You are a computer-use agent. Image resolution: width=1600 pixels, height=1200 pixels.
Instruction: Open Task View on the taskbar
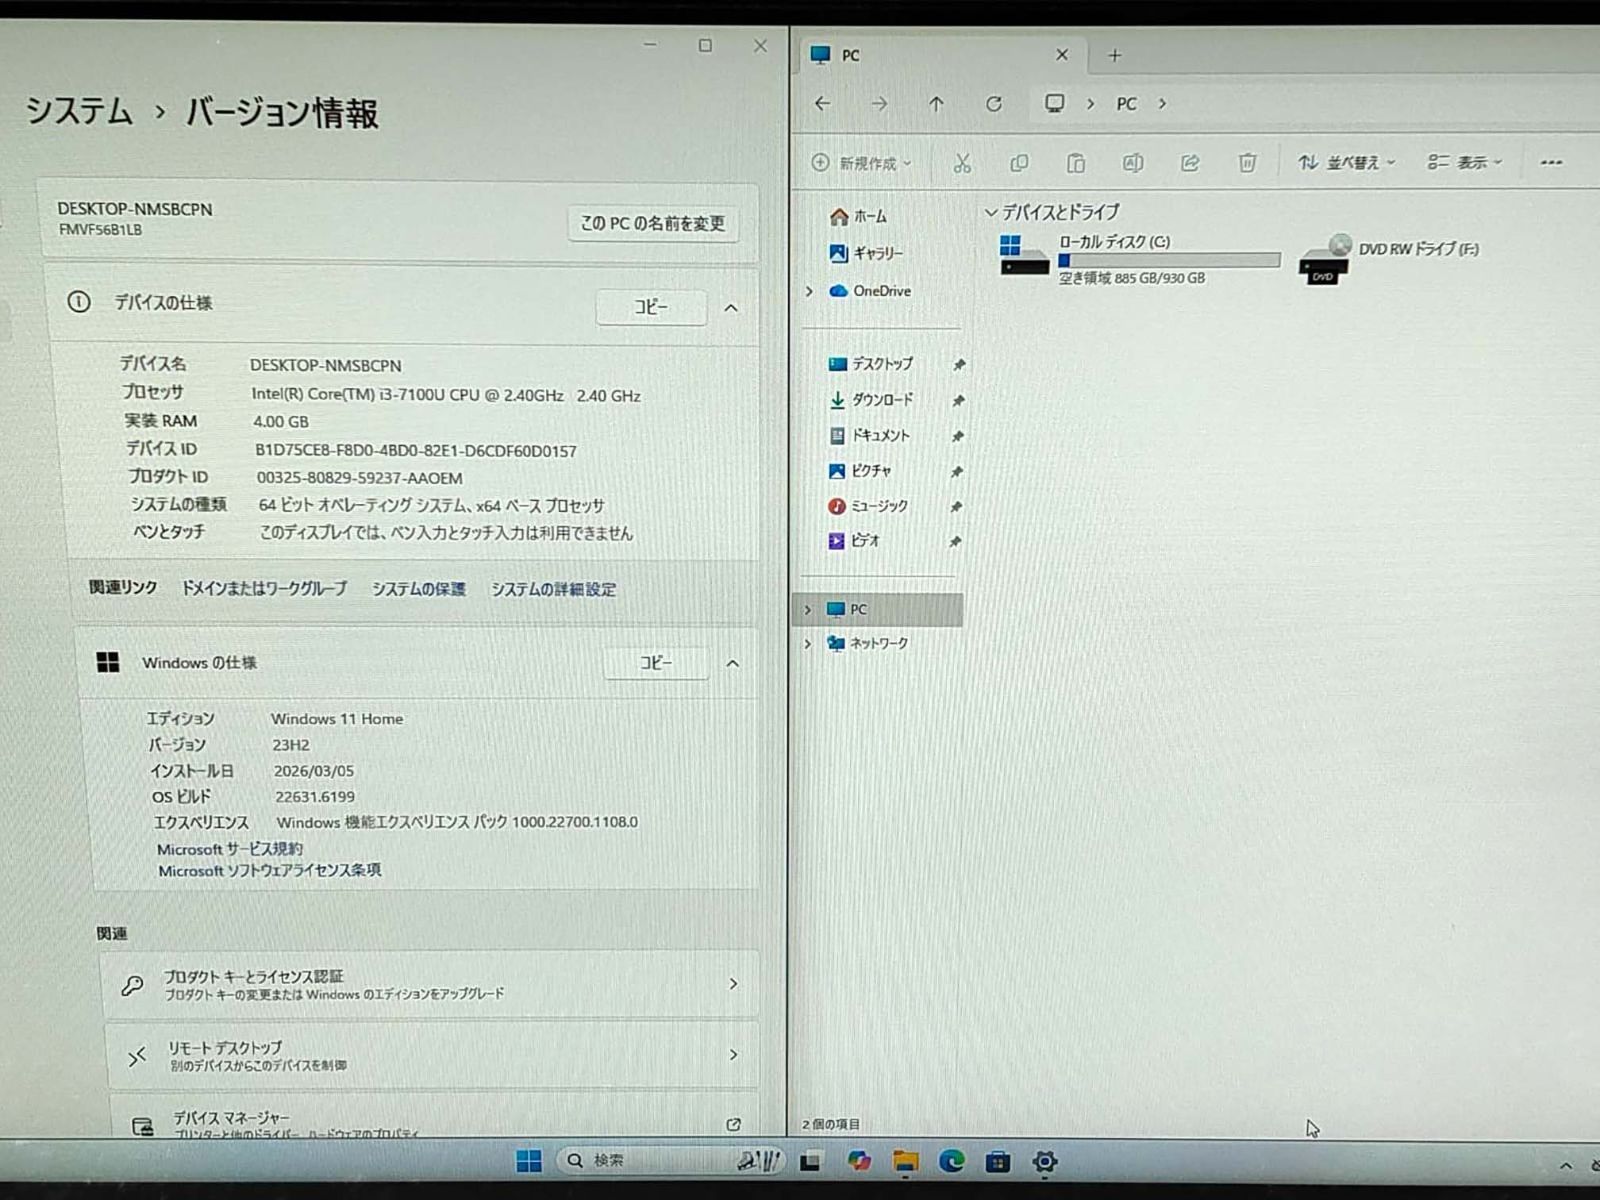point(811,1161)
